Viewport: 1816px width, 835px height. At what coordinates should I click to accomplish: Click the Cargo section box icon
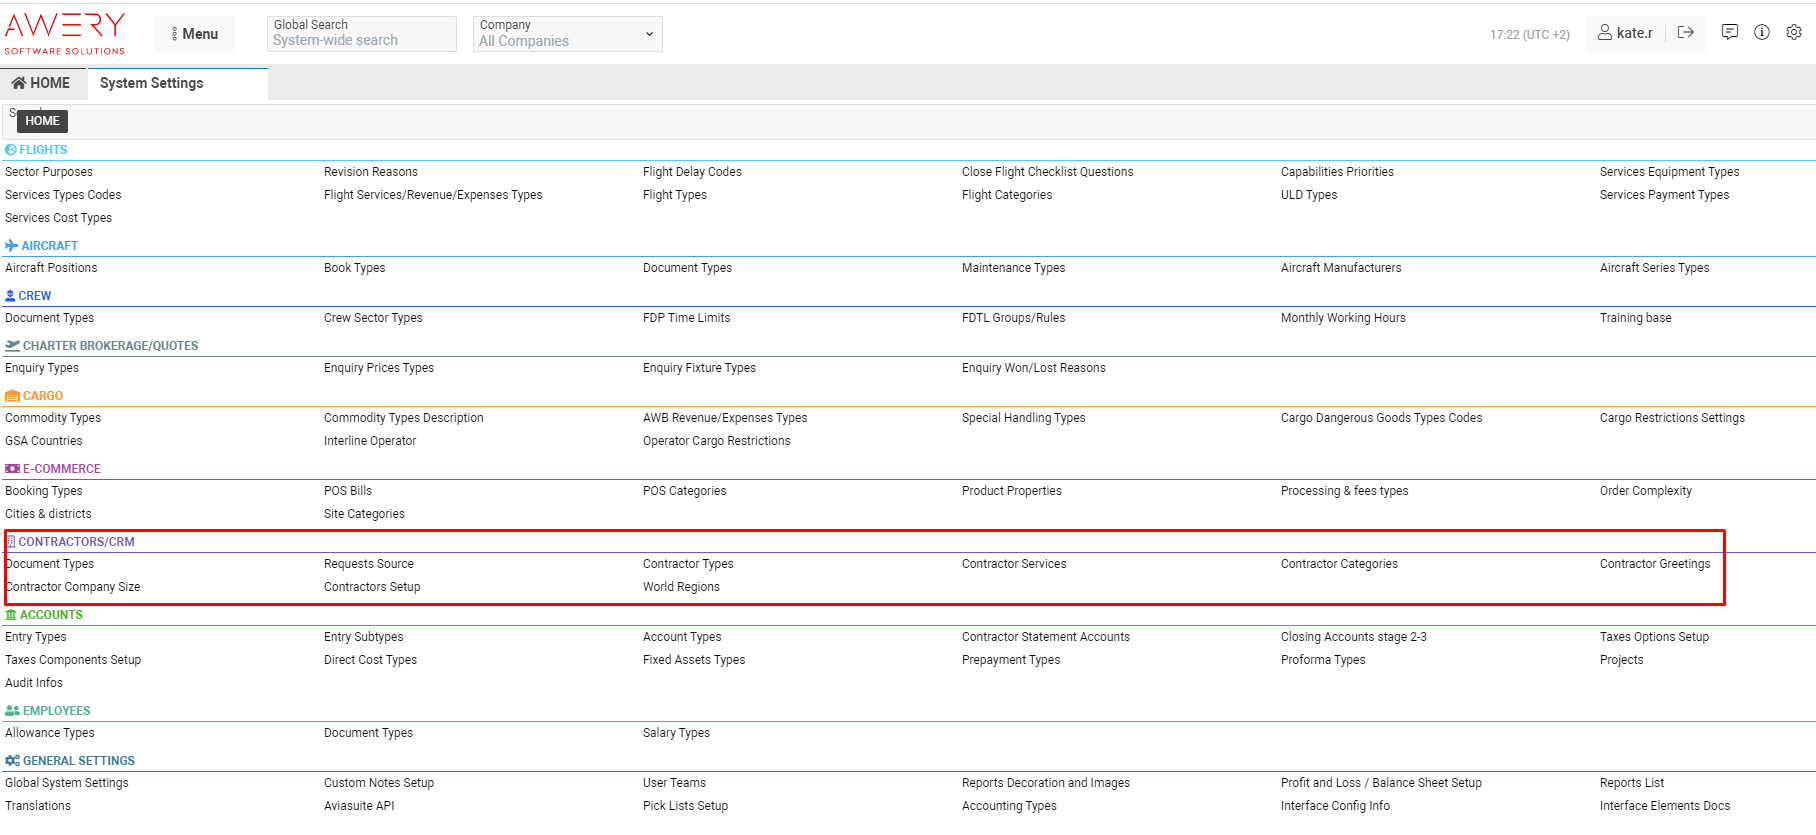(x=12, y=396)
